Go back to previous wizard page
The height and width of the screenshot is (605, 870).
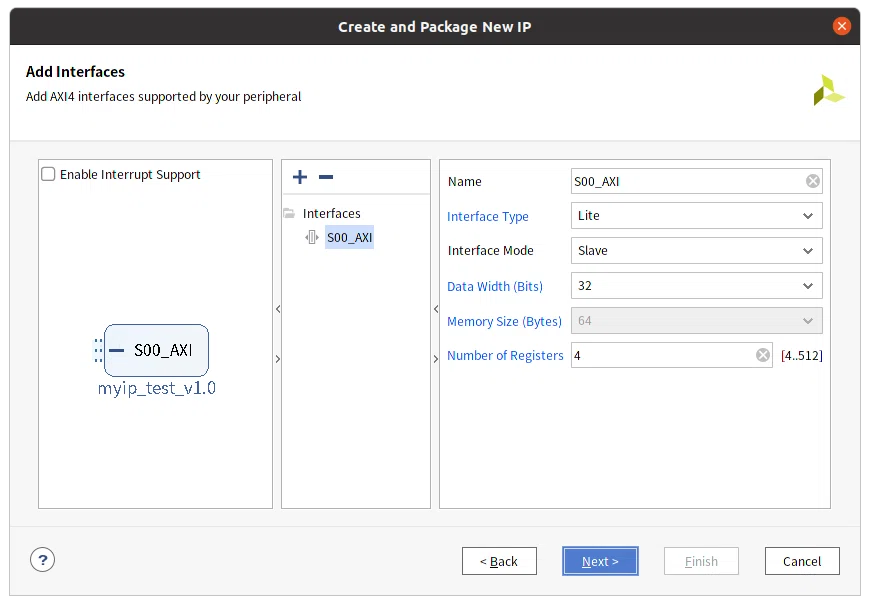[x=499, y=561]
